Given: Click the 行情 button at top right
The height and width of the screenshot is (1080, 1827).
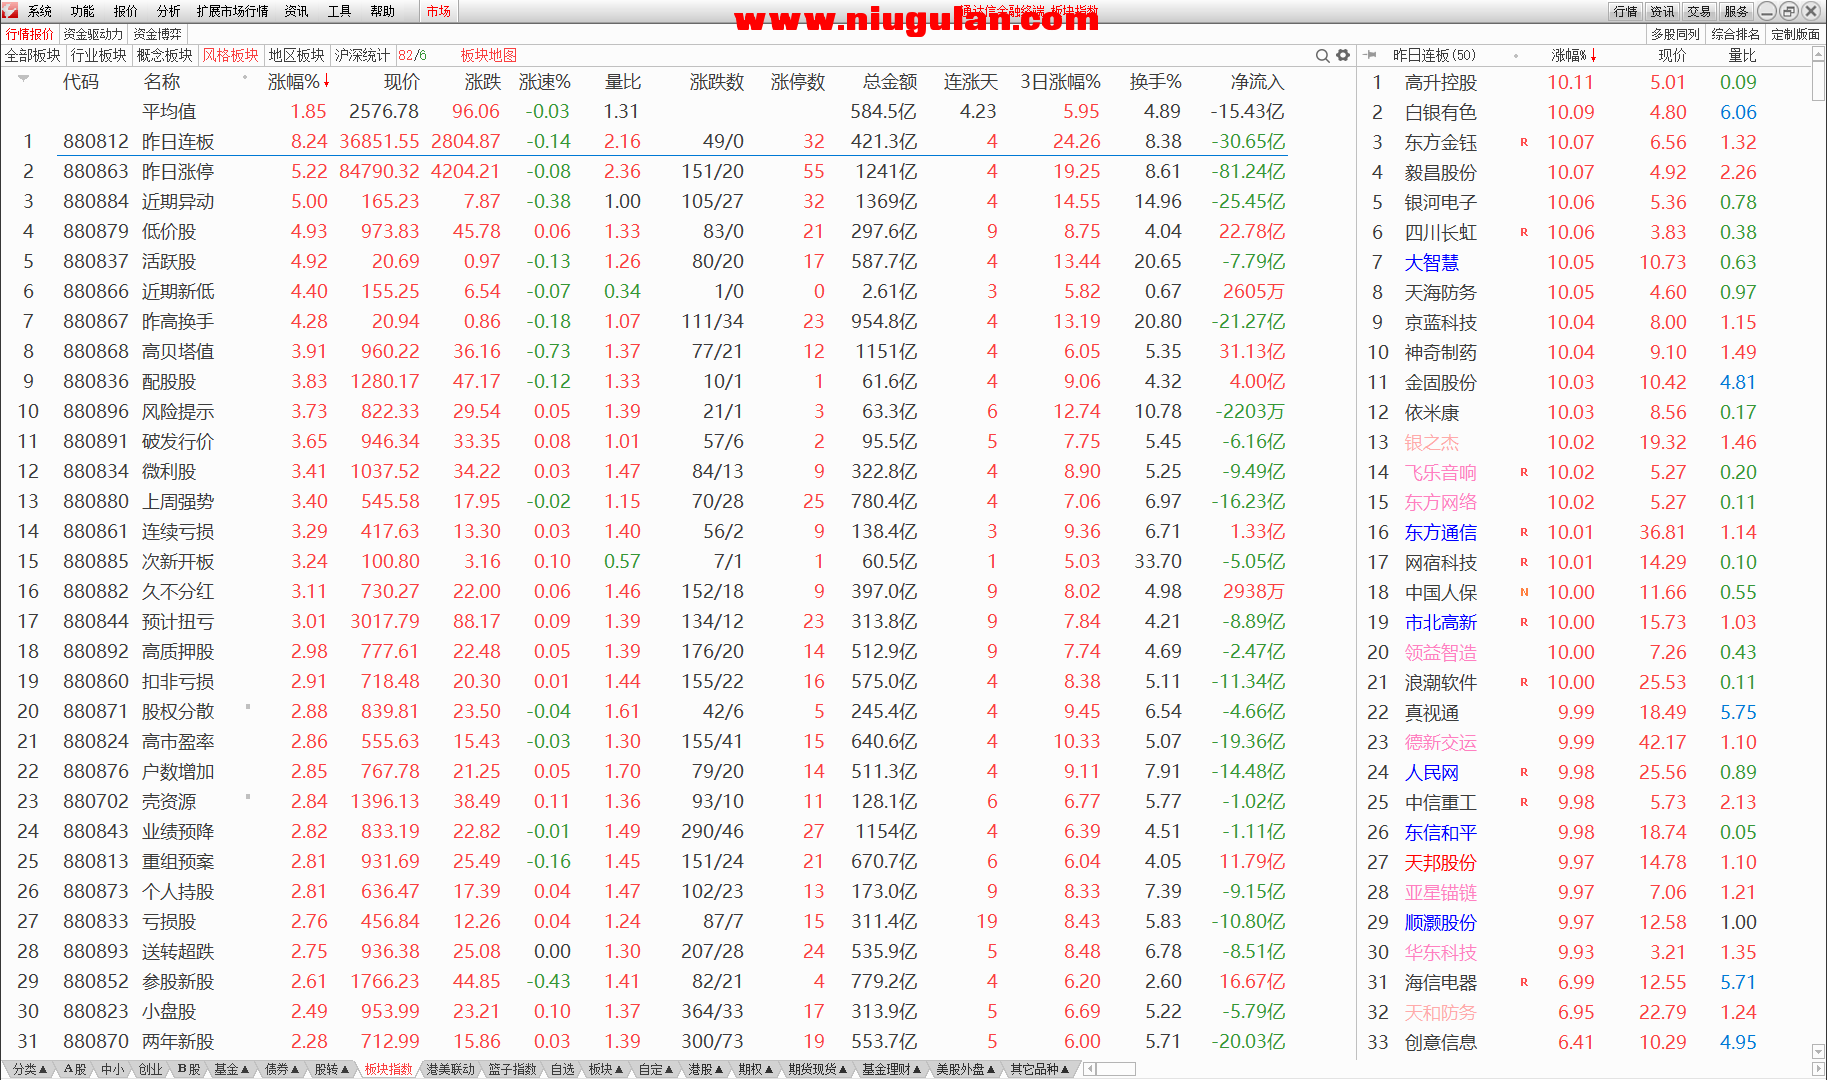Looking at the screenshot, I should point(1626,11).
